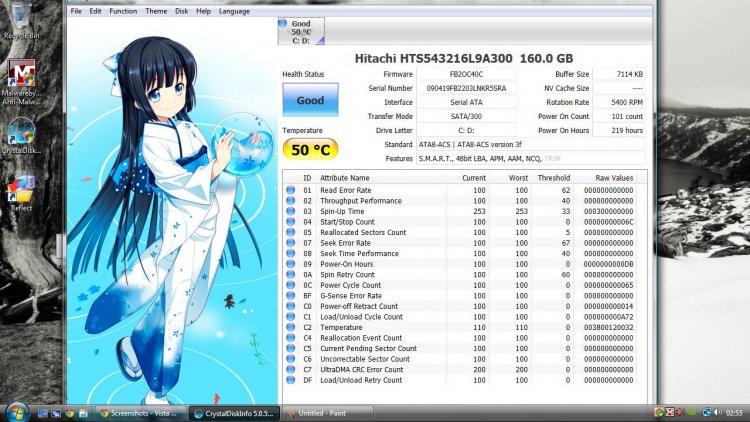
Task: Click the status icon for Reallocation Event Count
Action: pyautogui.click(x=290, y=337)
